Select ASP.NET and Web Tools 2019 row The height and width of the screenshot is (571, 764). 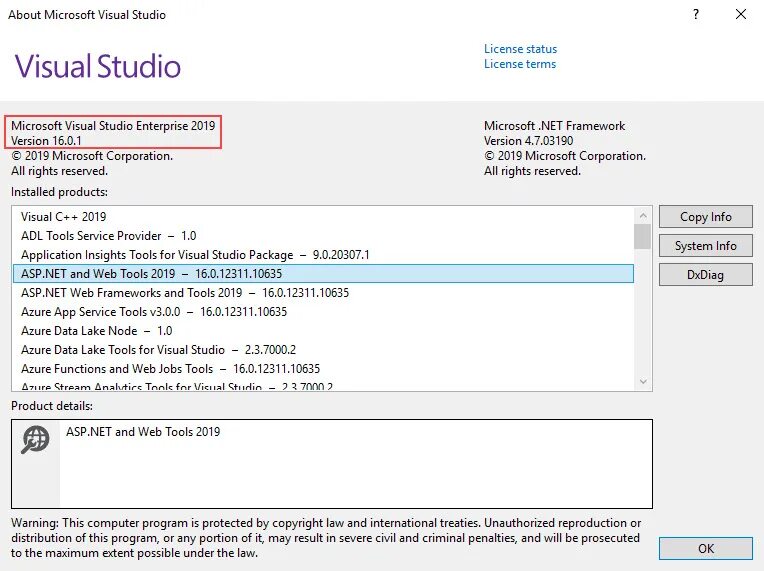click(x=323, y=274)
